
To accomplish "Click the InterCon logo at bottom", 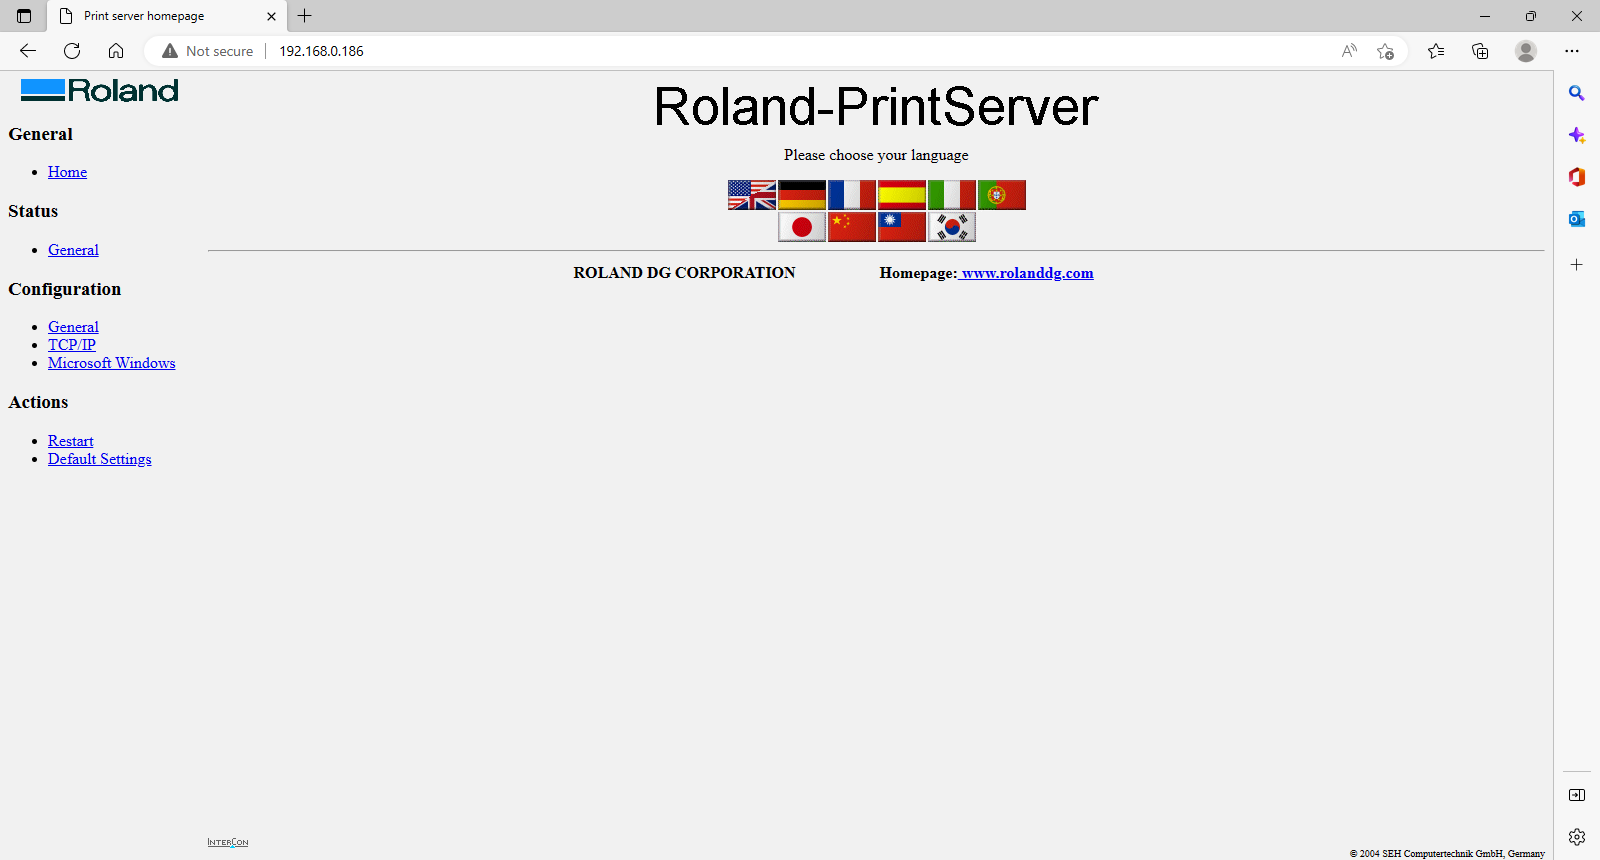I will click(x=228, y=842).
